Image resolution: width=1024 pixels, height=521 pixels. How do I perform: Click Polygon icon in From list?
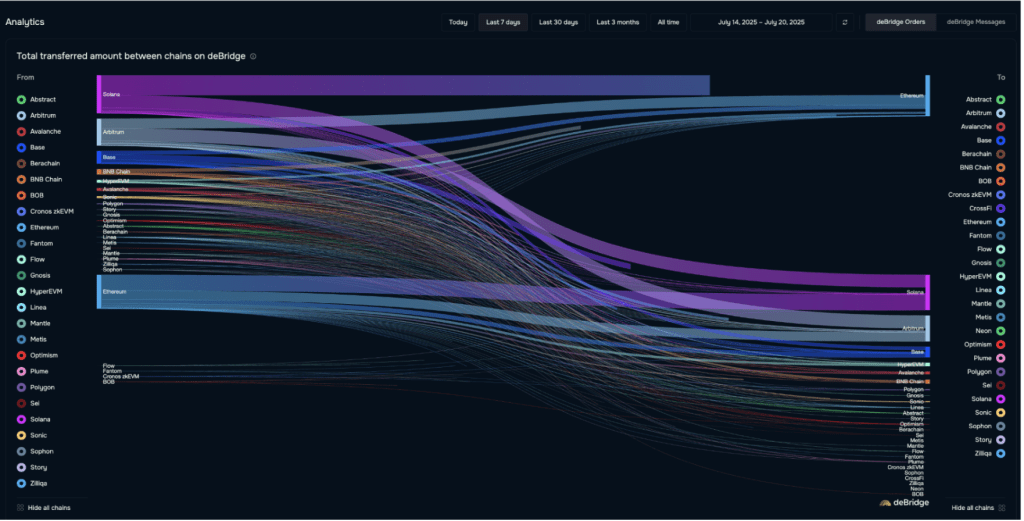[x=22, y=388]
